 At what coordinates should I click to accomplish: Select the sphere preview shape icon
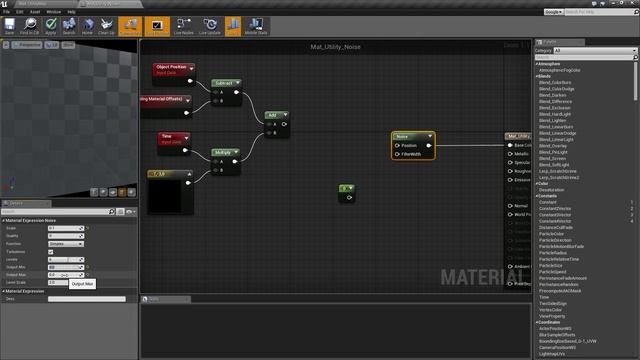pyautogui.click(x=104, y=192)
